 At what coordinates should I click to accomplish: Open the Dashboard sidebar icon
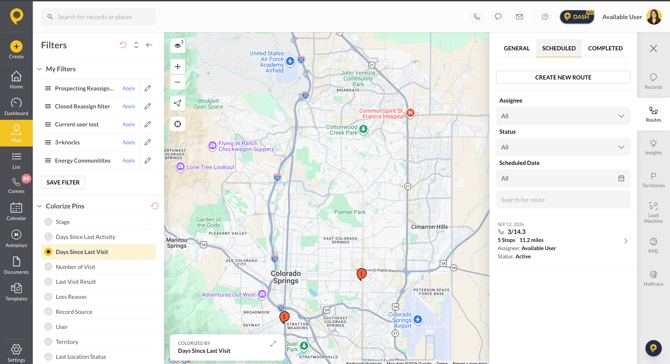(x=16, y=106)
